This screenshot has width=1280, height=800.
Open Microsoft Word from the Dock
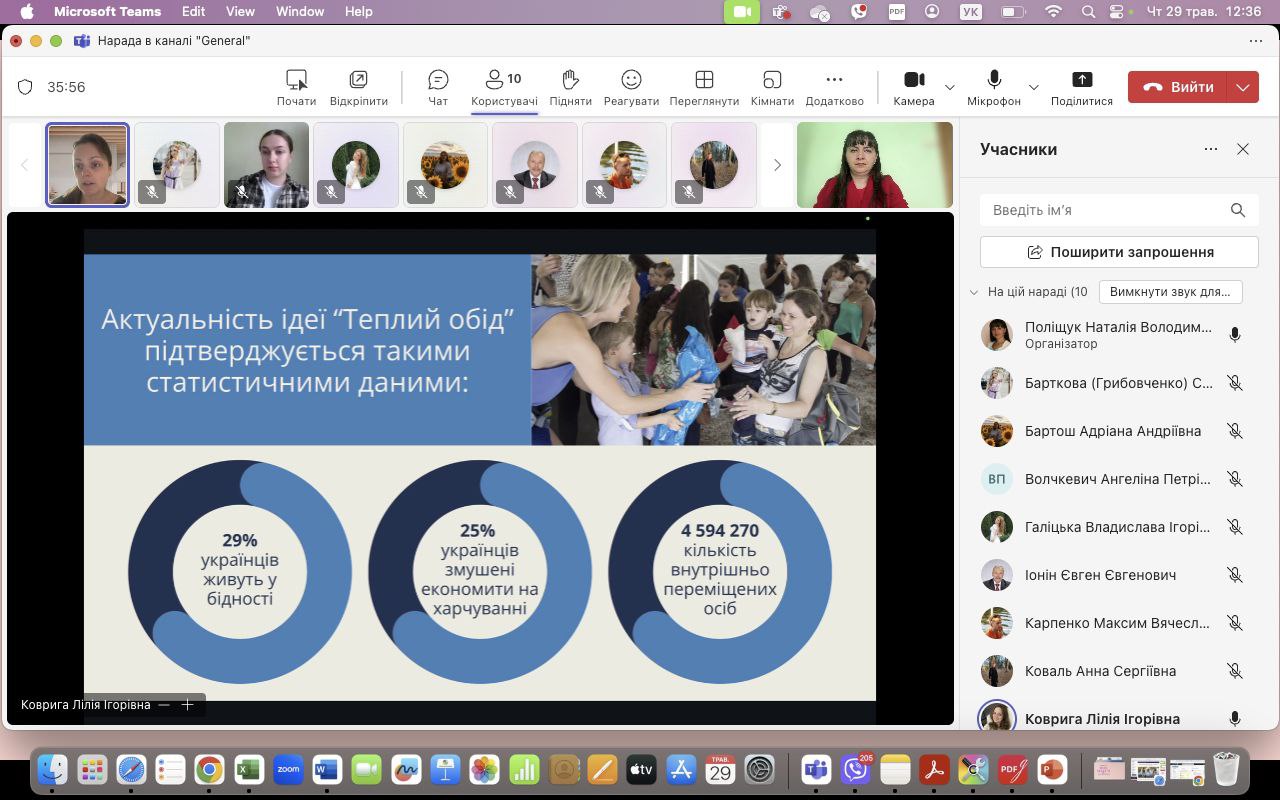pos(327,769)
